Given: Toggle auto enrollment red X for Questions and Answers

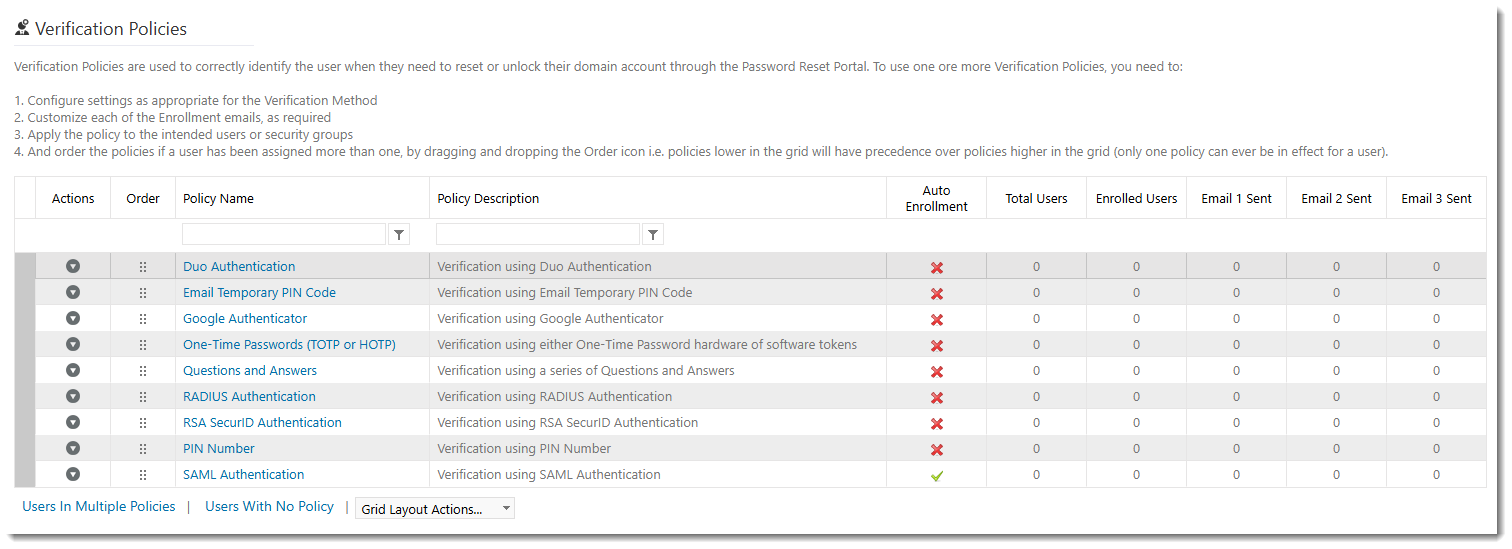Looking at the screenshot, I should point(937,372).
